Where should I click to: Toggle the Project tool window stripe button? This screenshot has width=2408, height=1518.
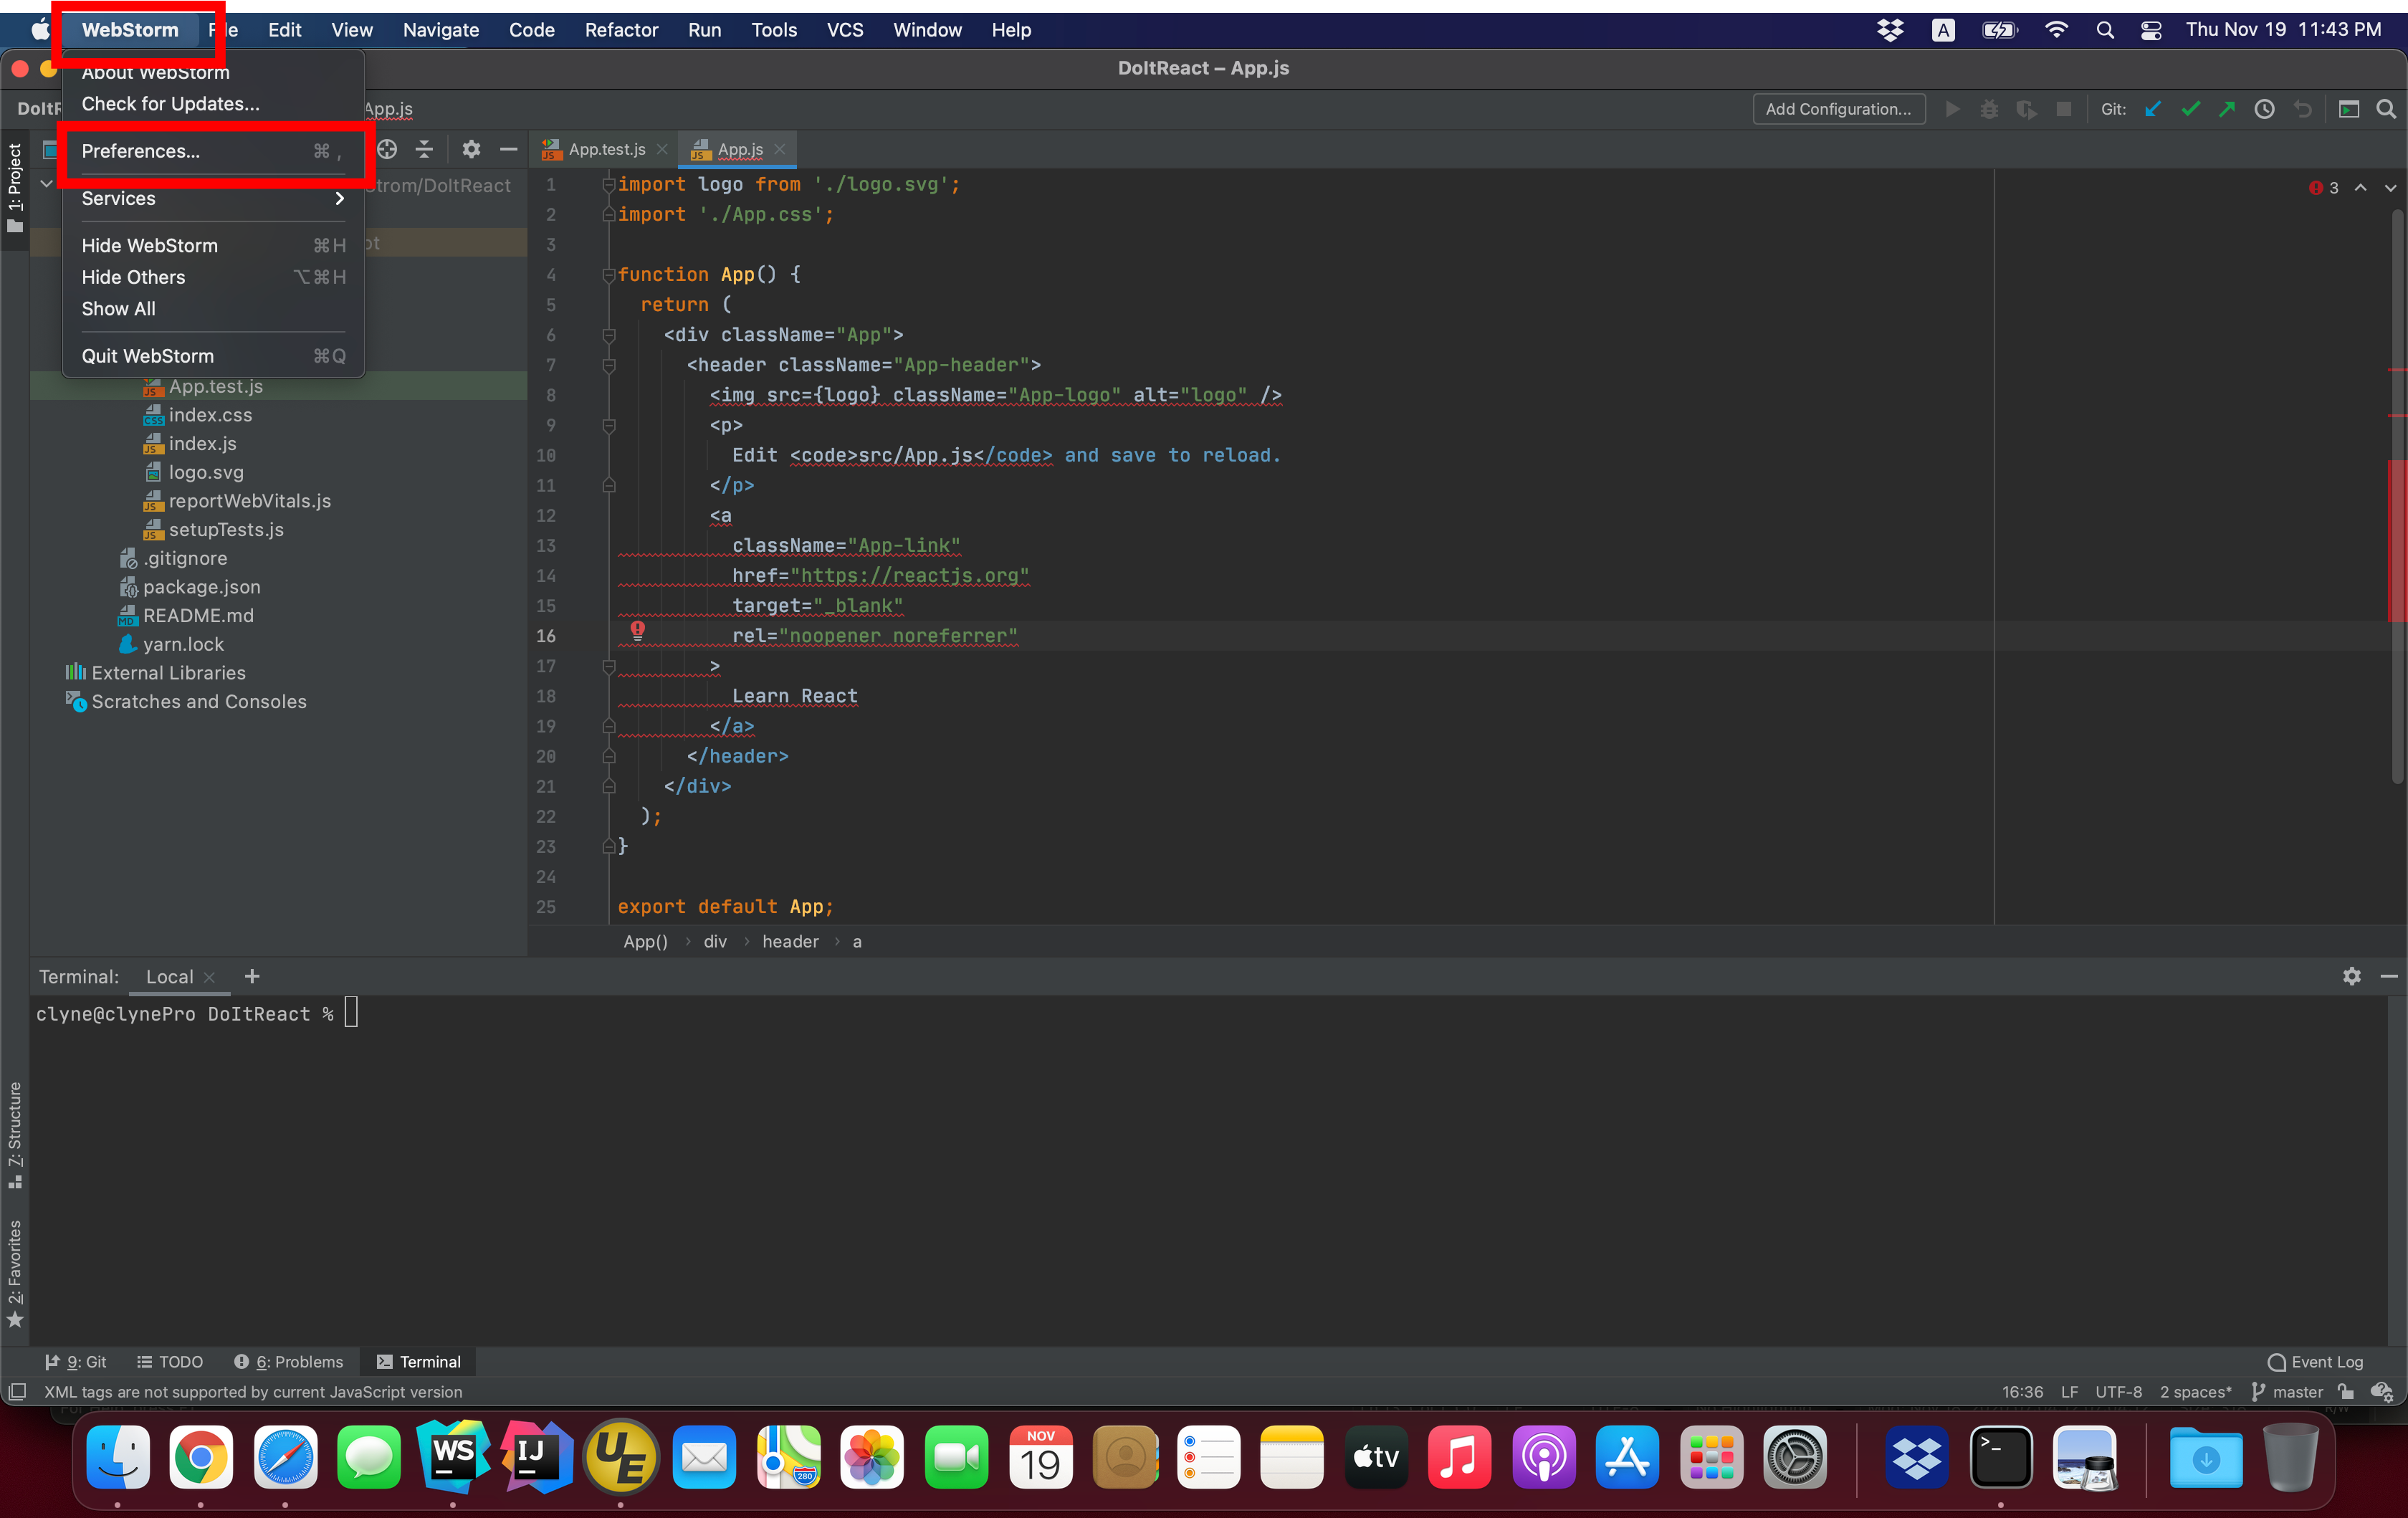pyautogui.click(x=14, y=187)
